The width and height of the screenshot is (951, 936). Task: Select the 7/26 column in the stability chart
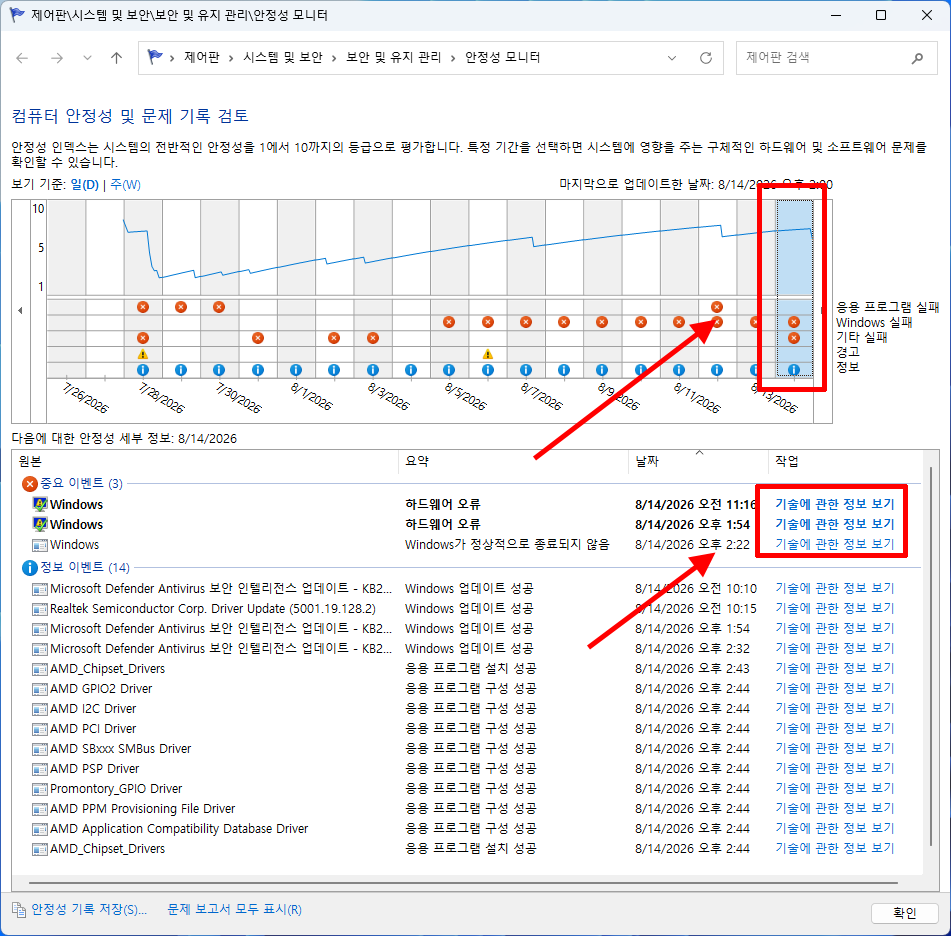[67, 289]
